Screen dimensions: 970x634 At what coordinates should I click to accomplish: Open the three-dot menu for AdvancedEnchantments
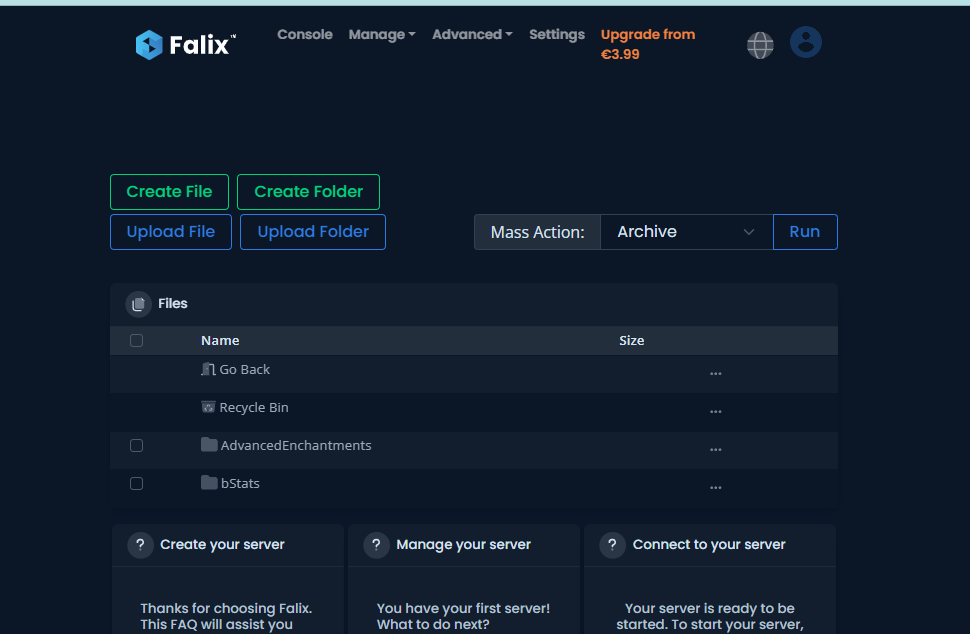pyautogui.click(x=716, y=450)
